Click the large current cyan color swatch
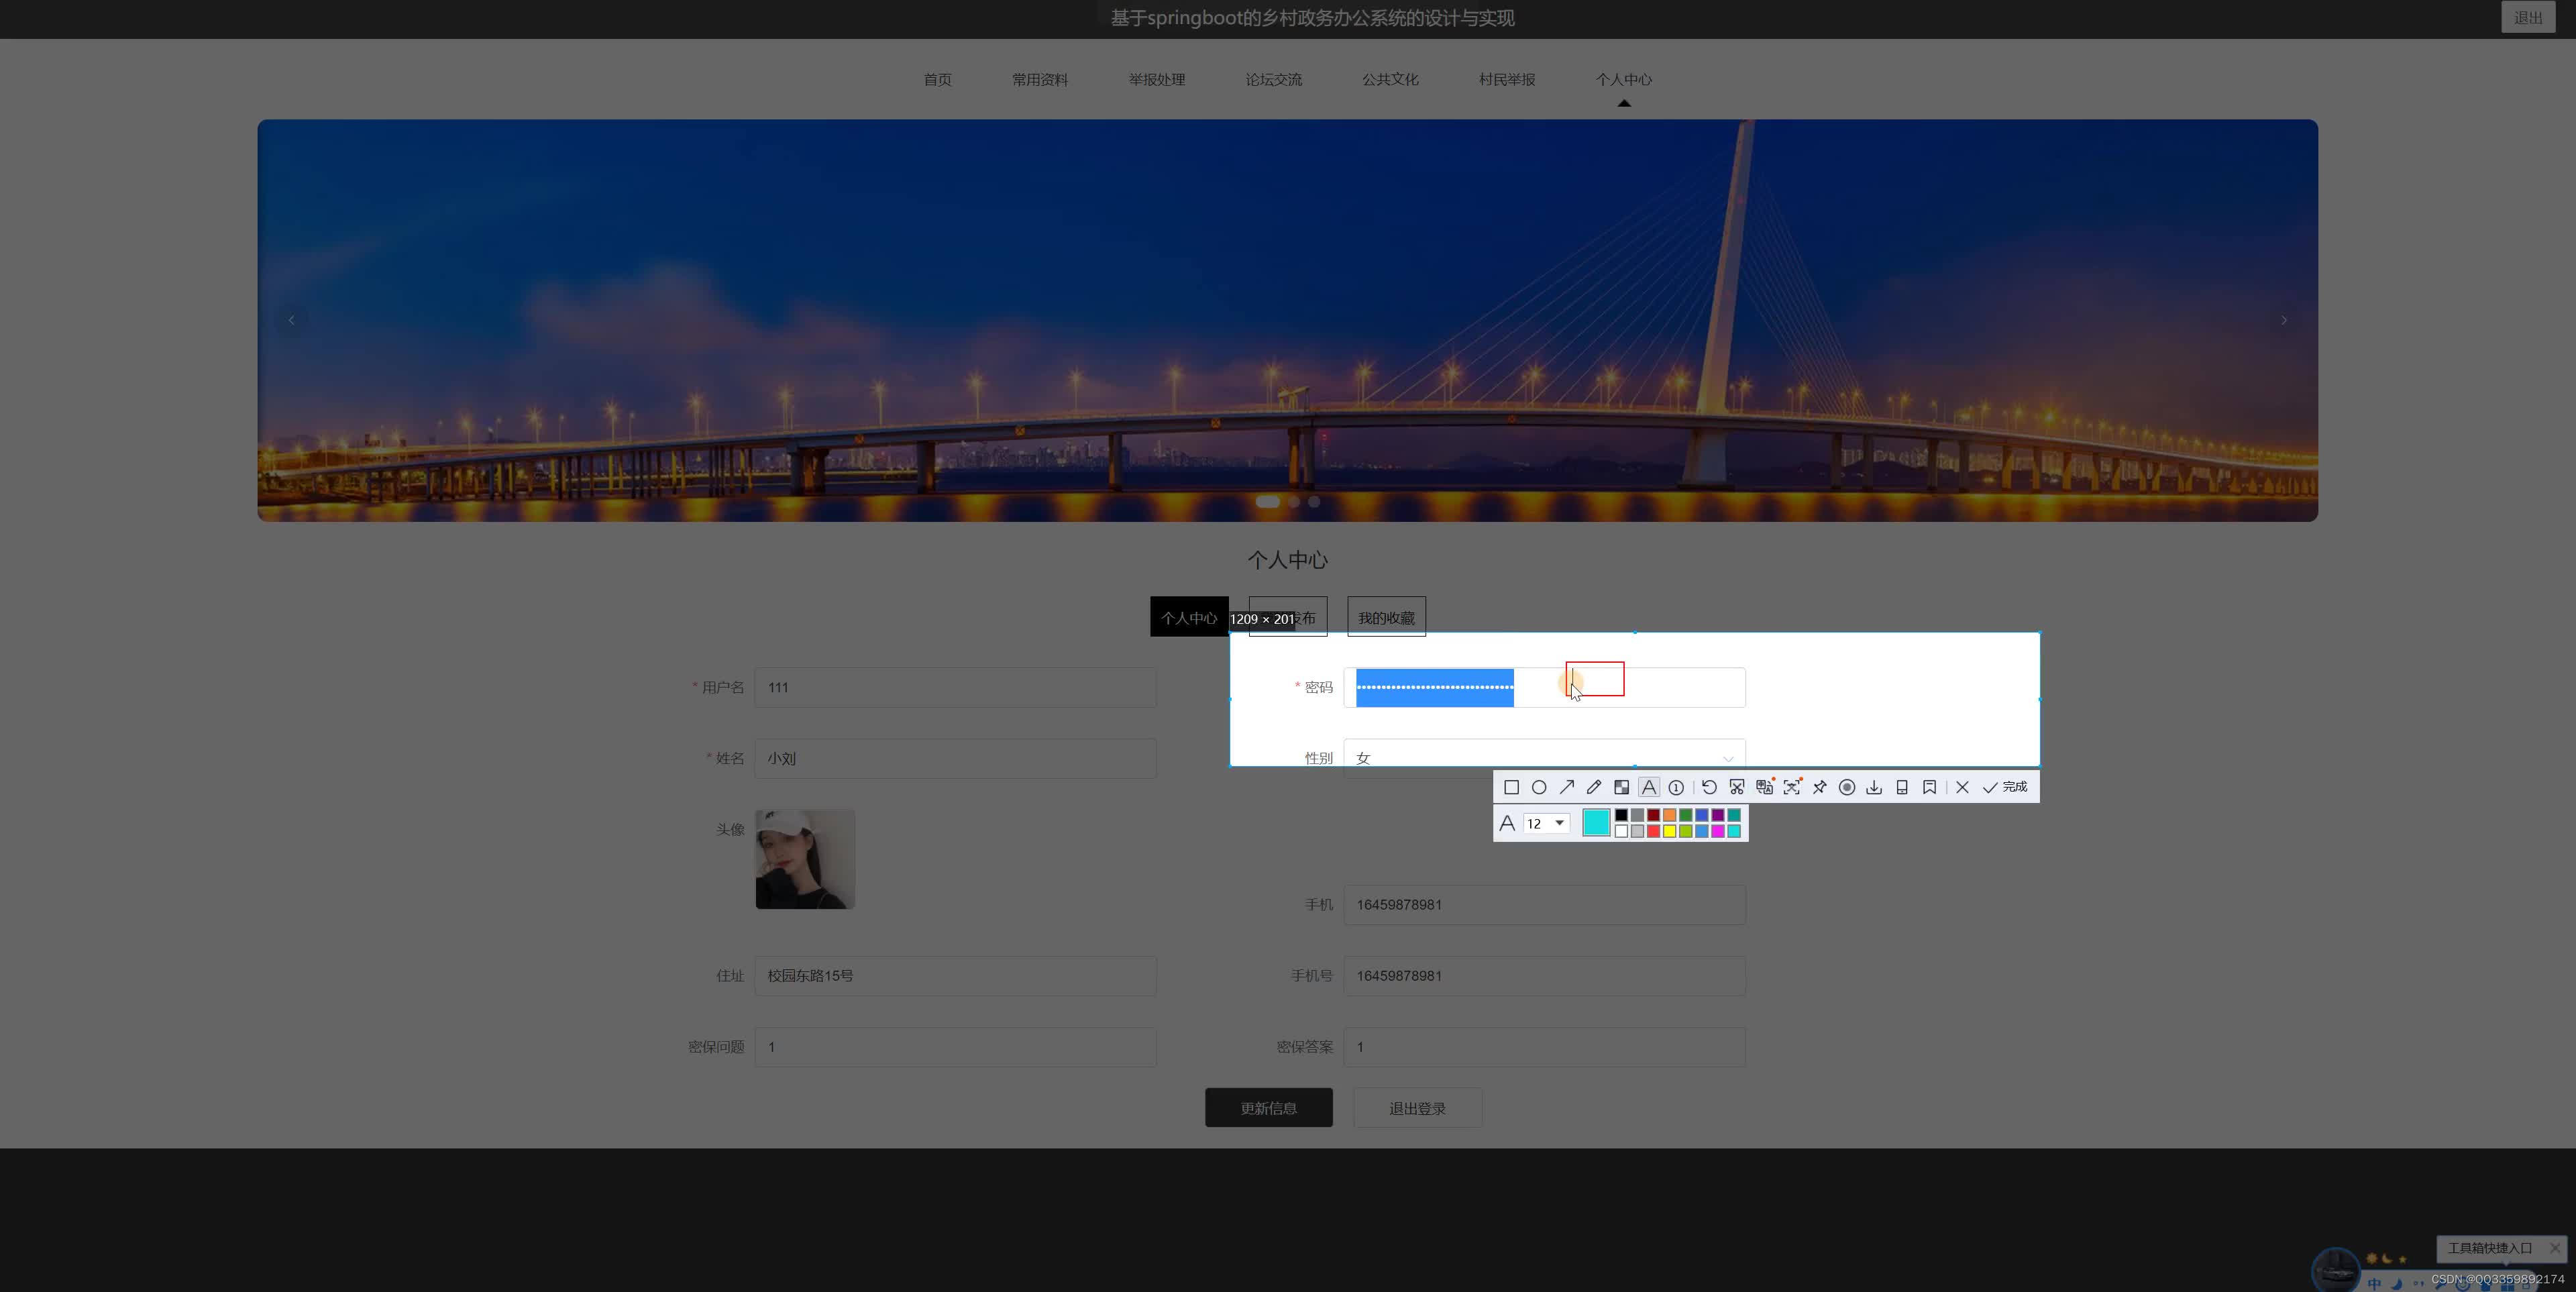The width and height of the screenshot is (2576, 1292). tap(1596, 822)
